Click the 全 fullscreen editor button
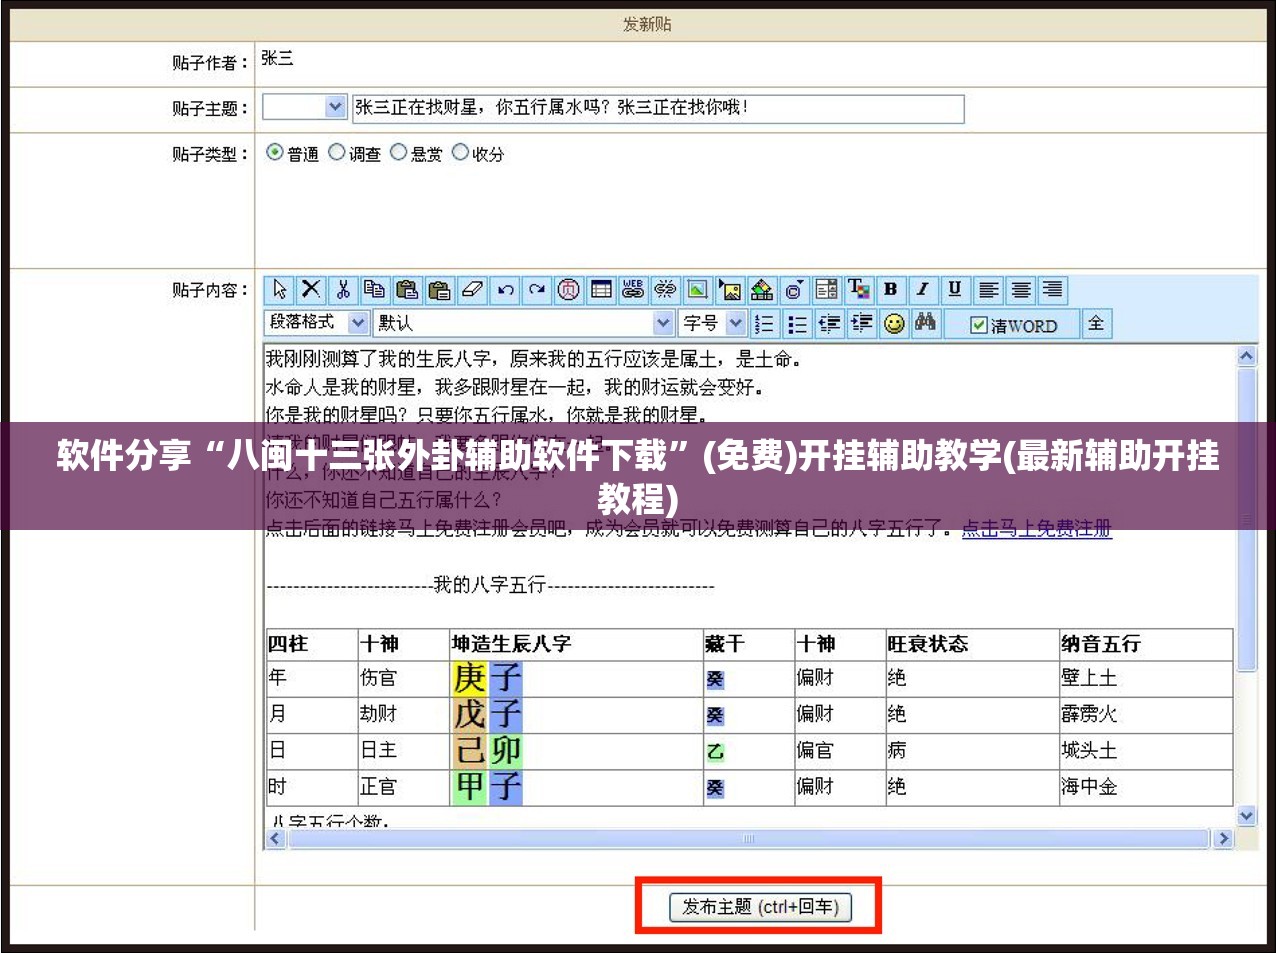 point(1096,323)
